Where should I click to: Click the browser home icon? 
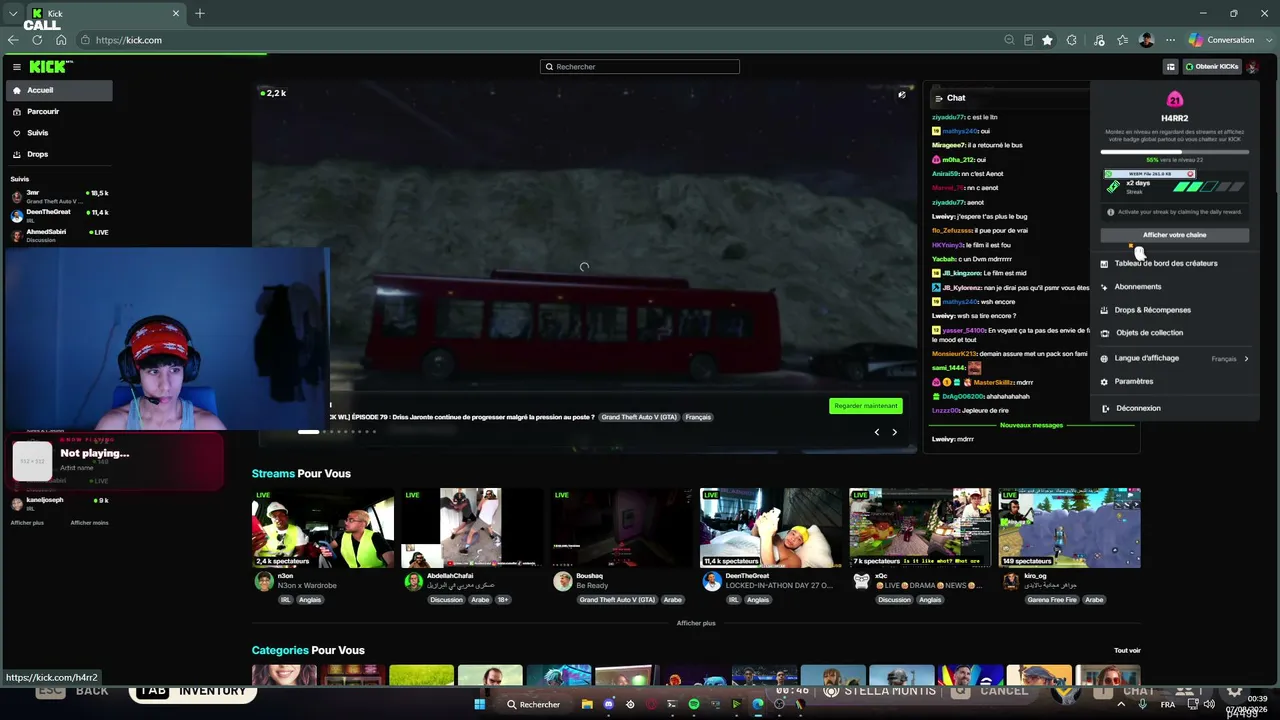tap(61, 40)
